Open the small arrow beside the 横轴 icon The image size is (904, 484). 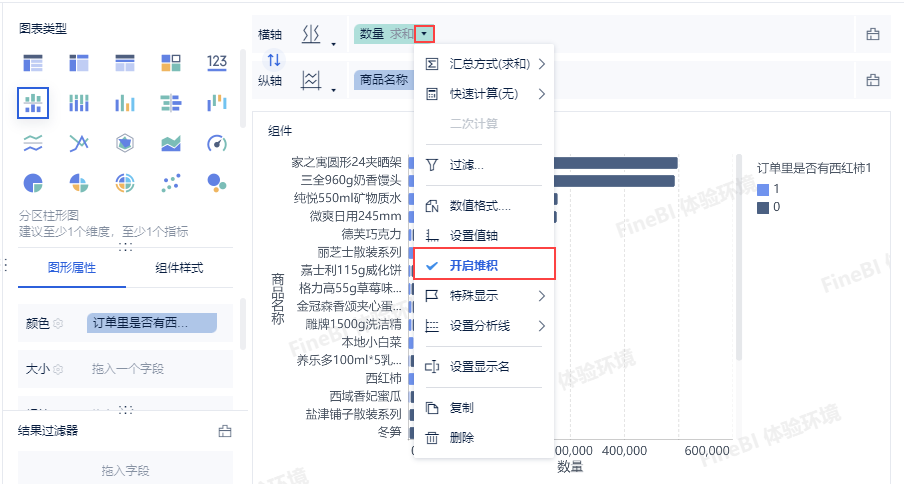point(333,44)
